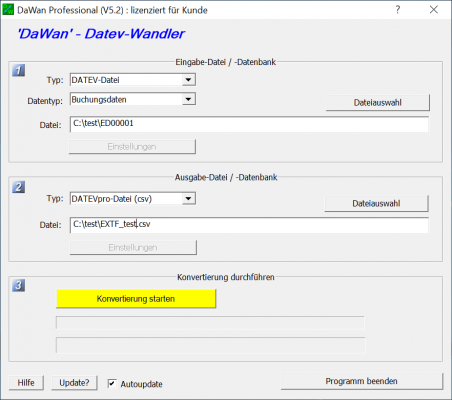The image size is (452, 400).
Task: Click the step 2 number icon
Action: (19, 187)
